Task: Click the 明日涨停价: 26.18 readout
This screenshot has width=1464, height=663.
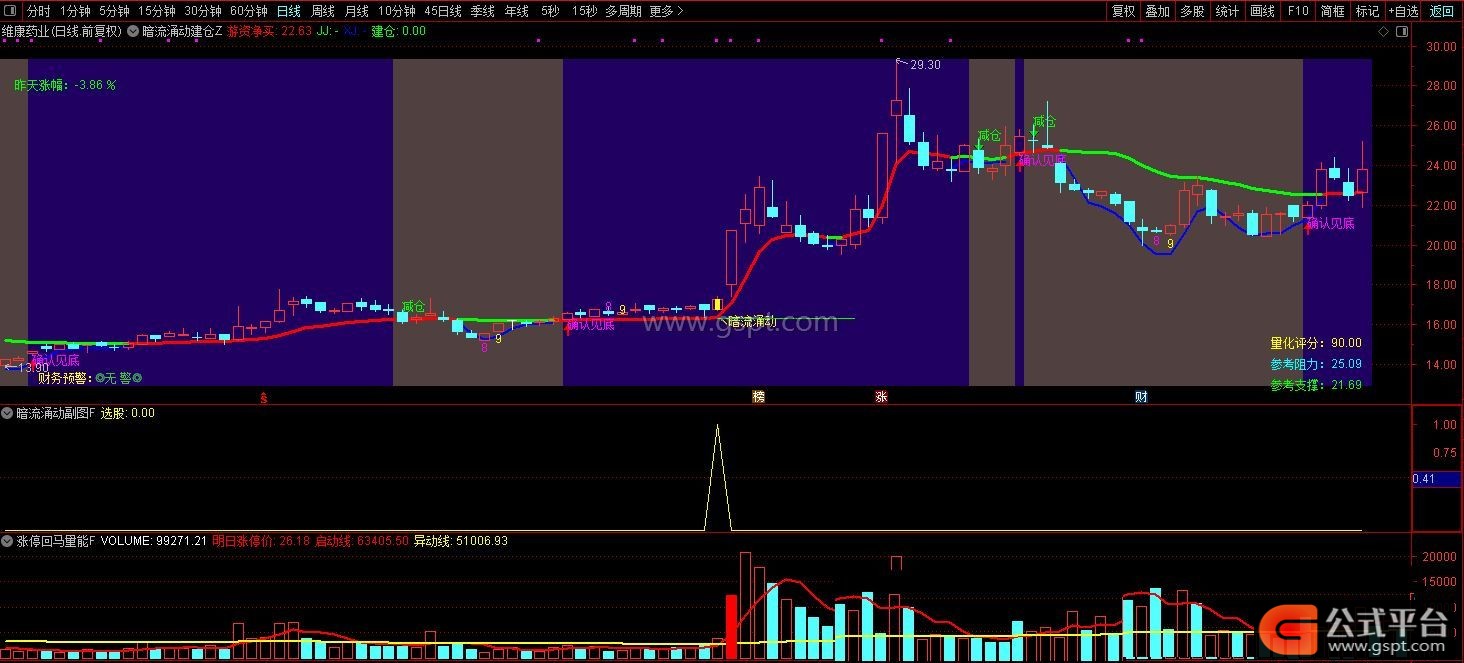Action: (x=260, y=541)
